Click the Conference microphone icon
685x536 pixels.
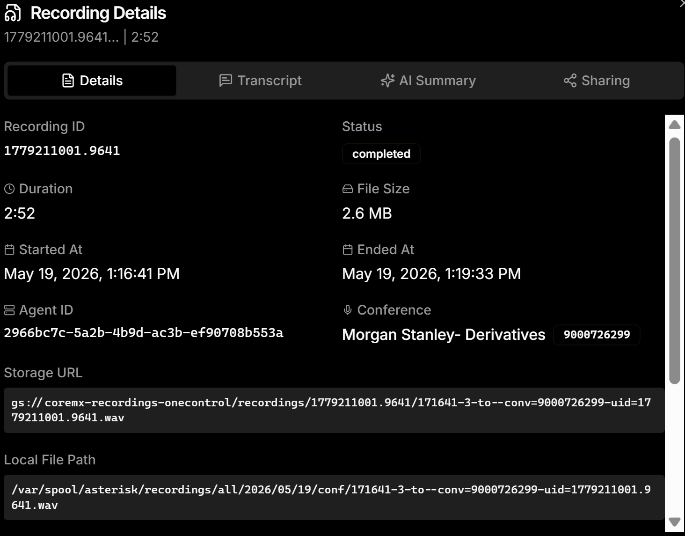click(347, 310)
